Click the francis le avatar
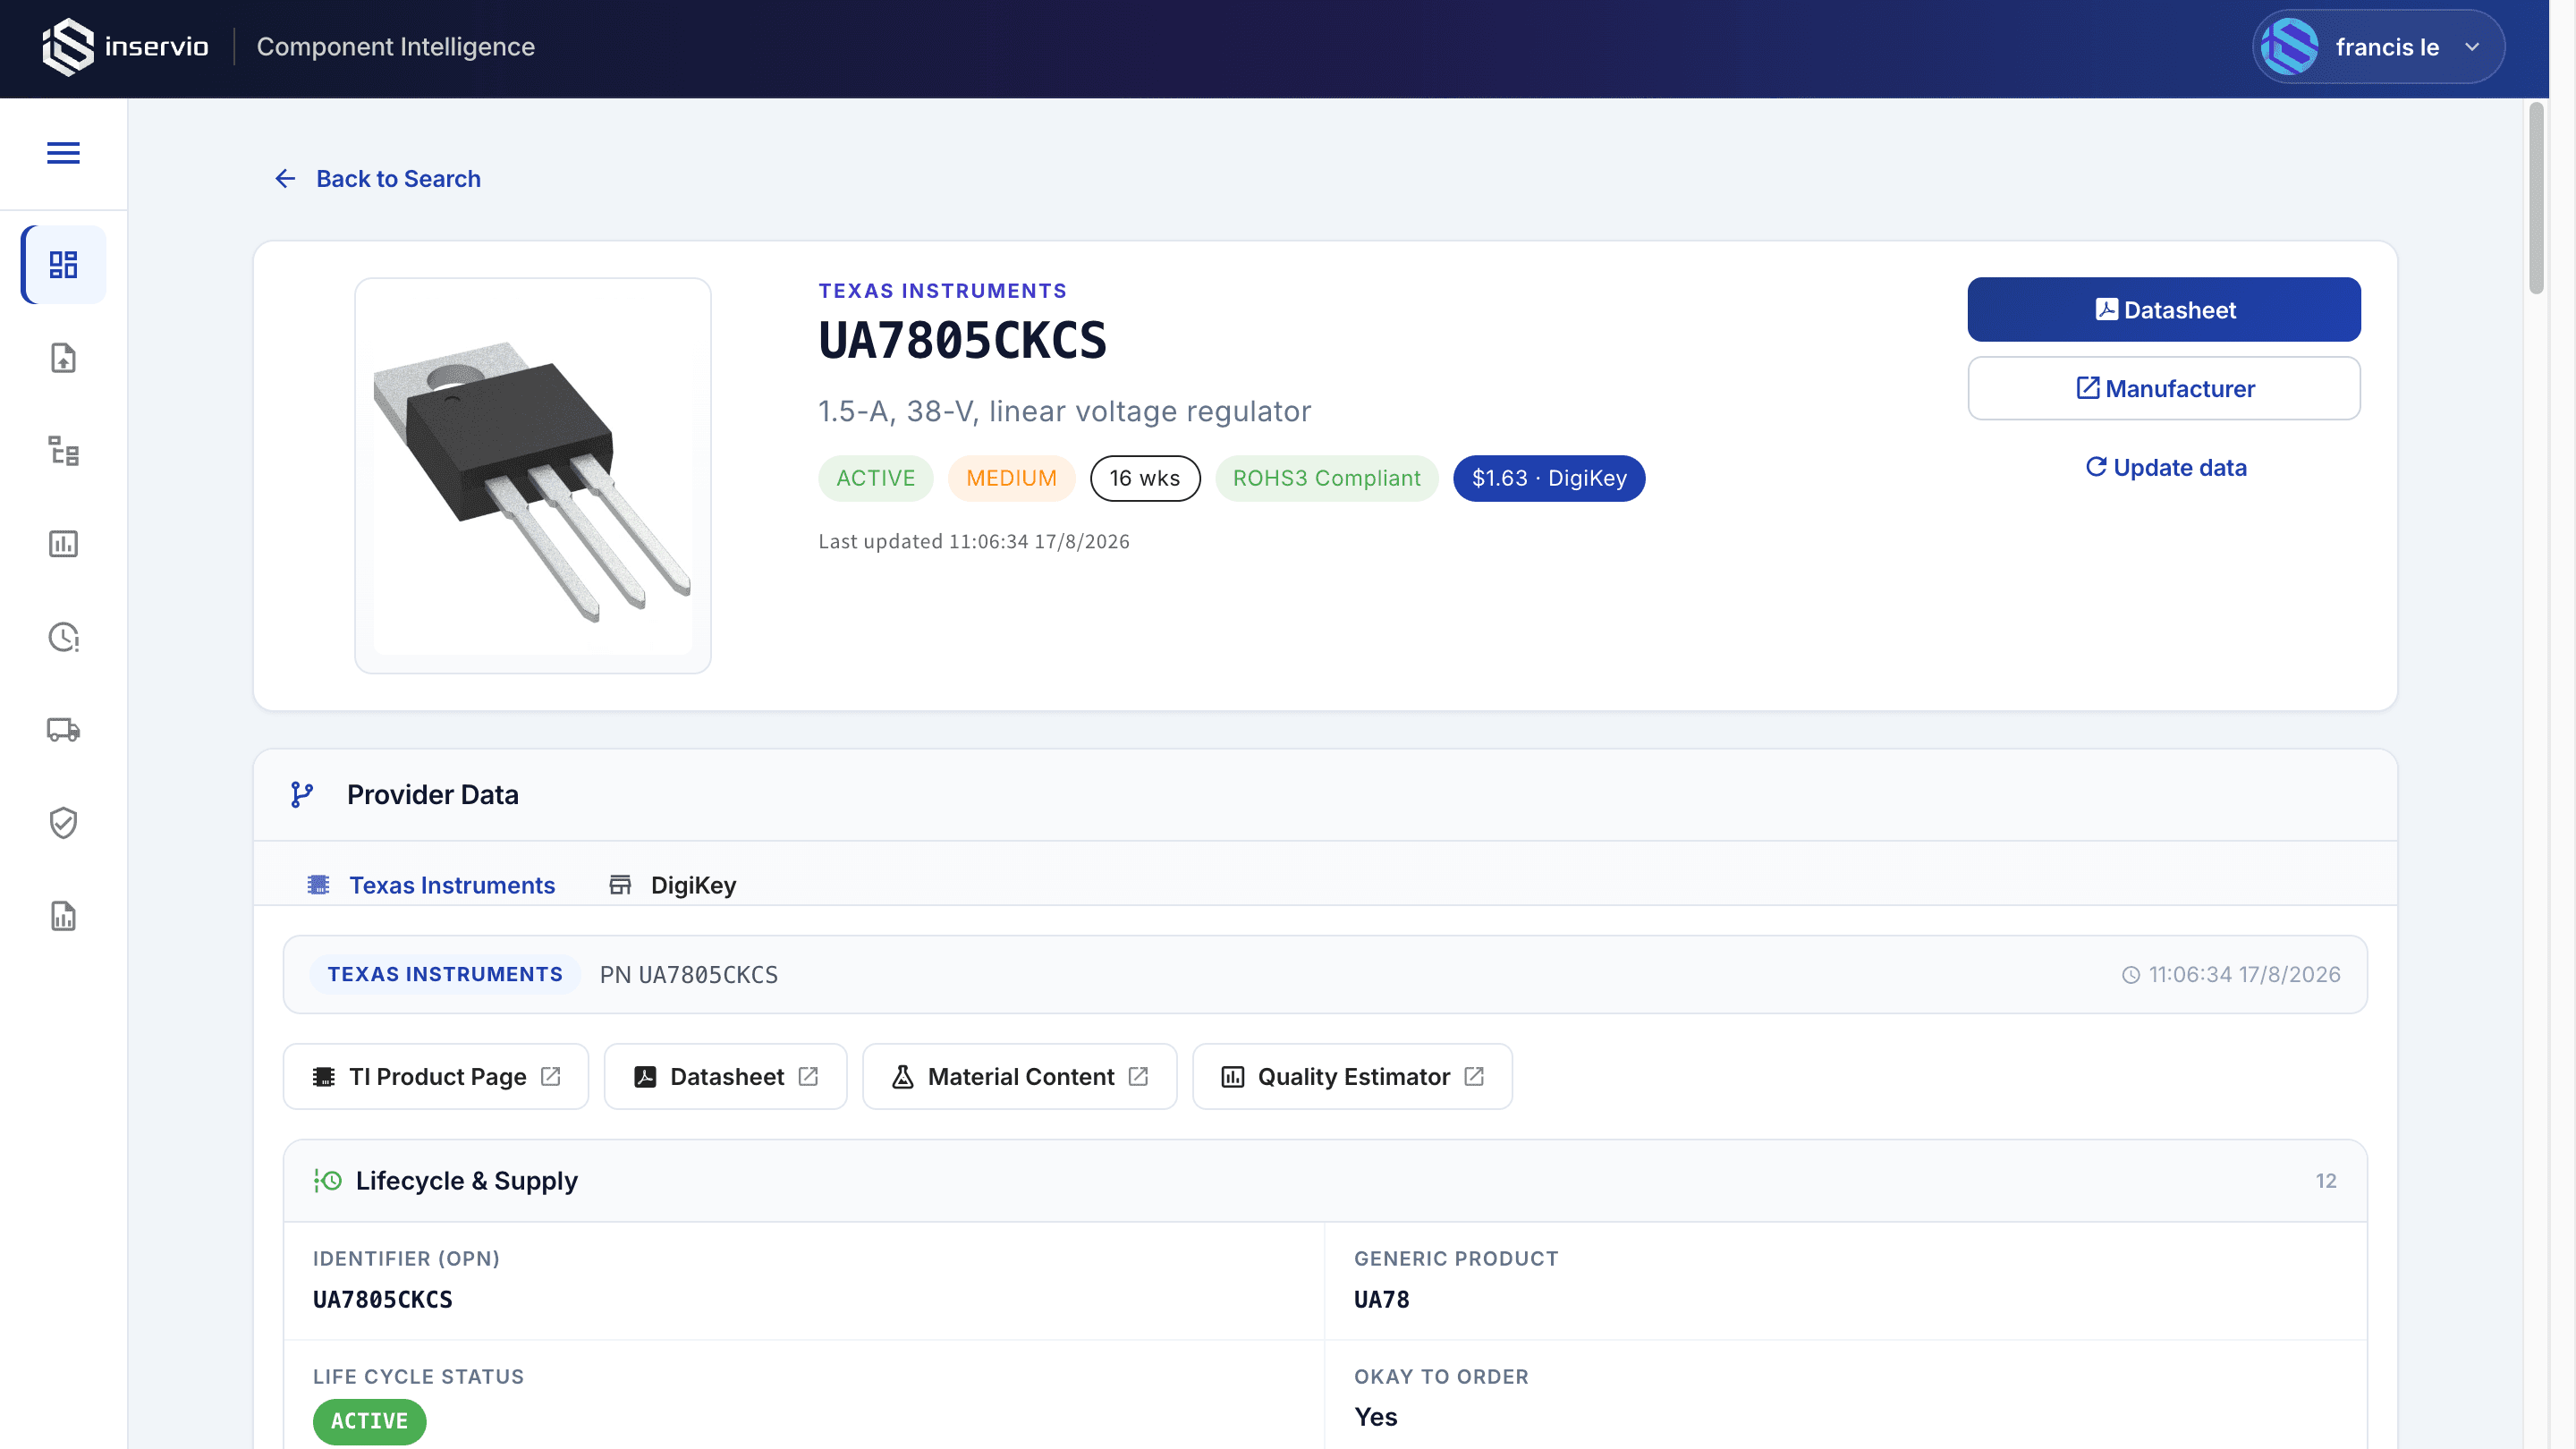This screenshot has width=2576, height=1449. (2290, 47)
